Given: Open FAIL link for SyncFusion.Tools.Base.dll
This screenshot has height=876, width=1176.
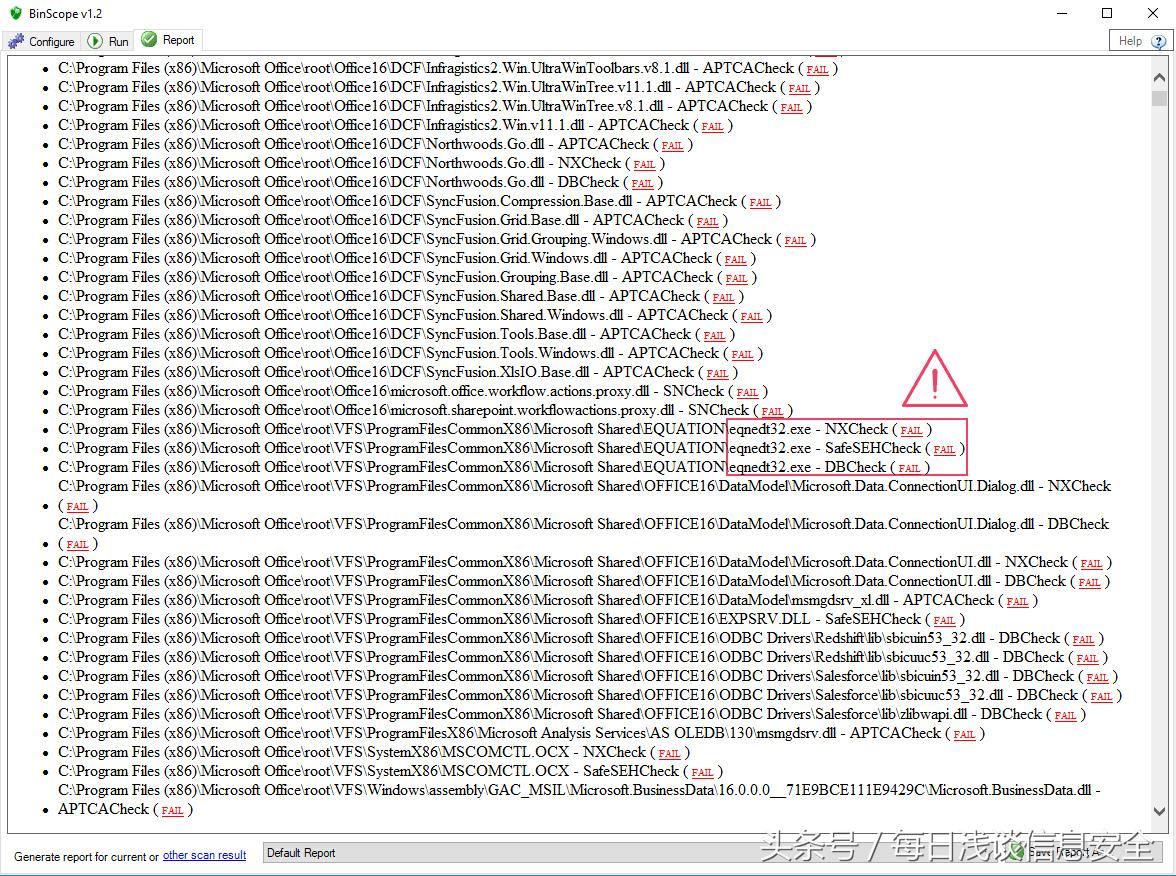Looking at the screenshot, I should pyautogui.click(x=714, y=335).
